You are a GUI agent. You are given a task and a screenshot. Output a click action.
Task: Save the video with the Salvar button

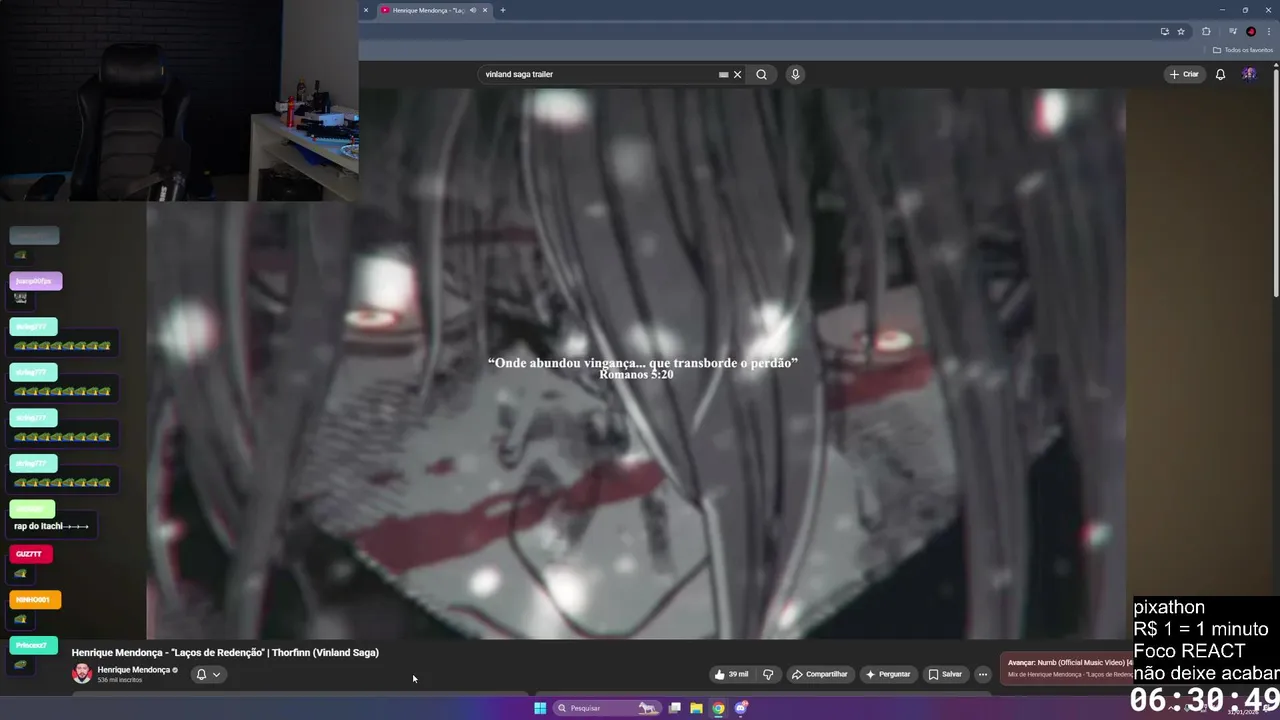[945, 674]
